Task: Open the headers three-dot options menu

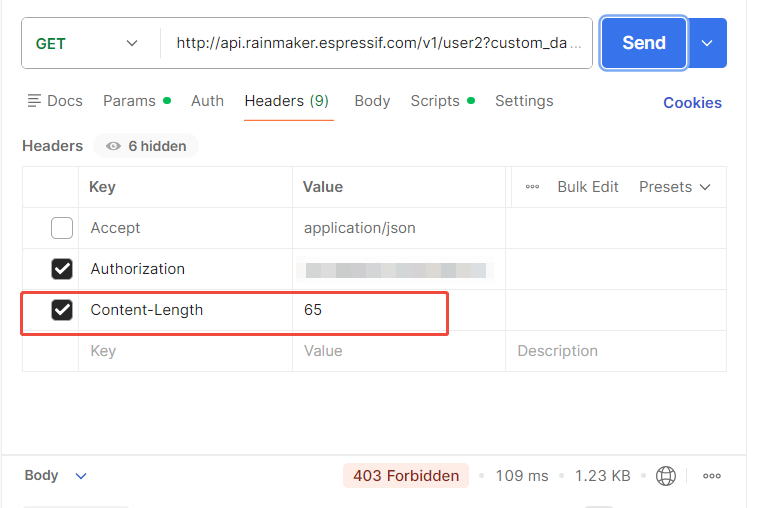Action: [532, 187]
